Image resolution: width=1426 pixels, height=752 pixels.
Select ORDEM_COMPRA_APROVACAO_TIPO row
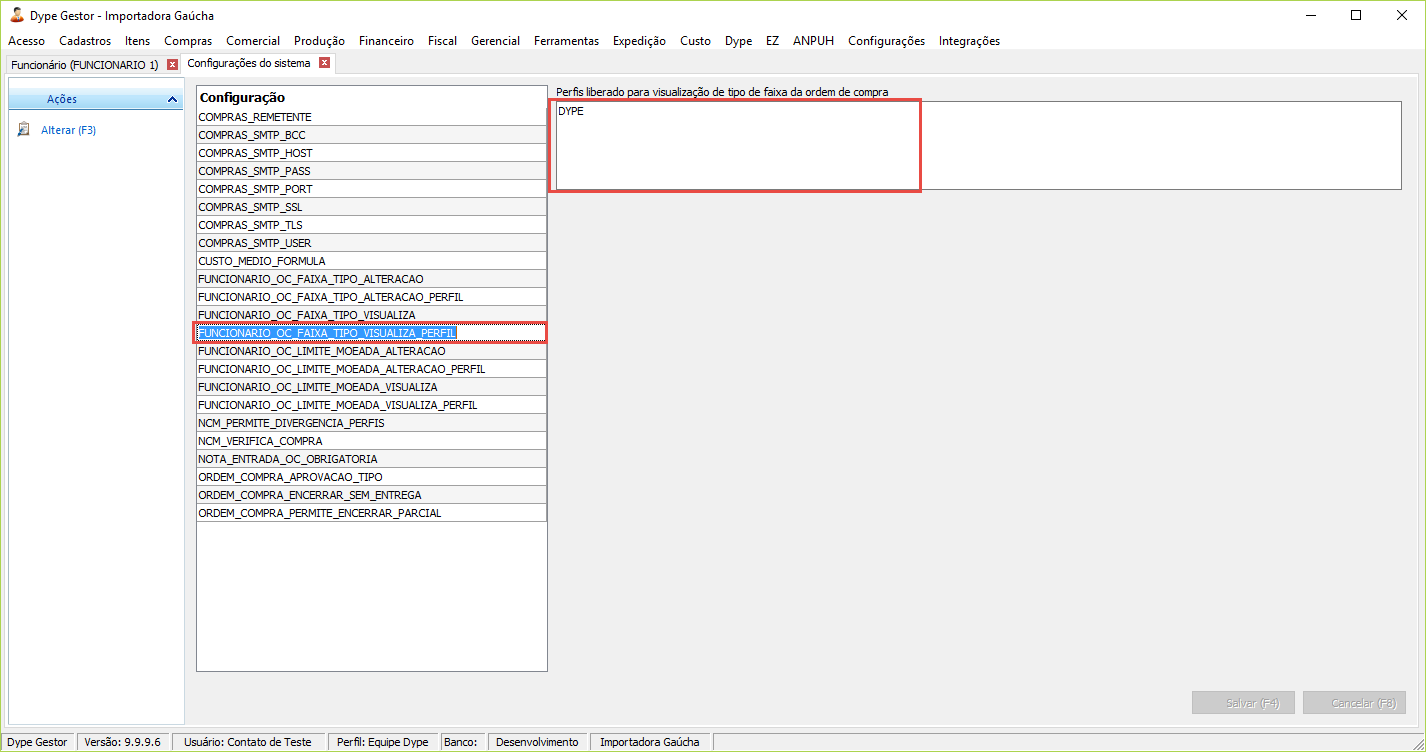click(371, 477)
